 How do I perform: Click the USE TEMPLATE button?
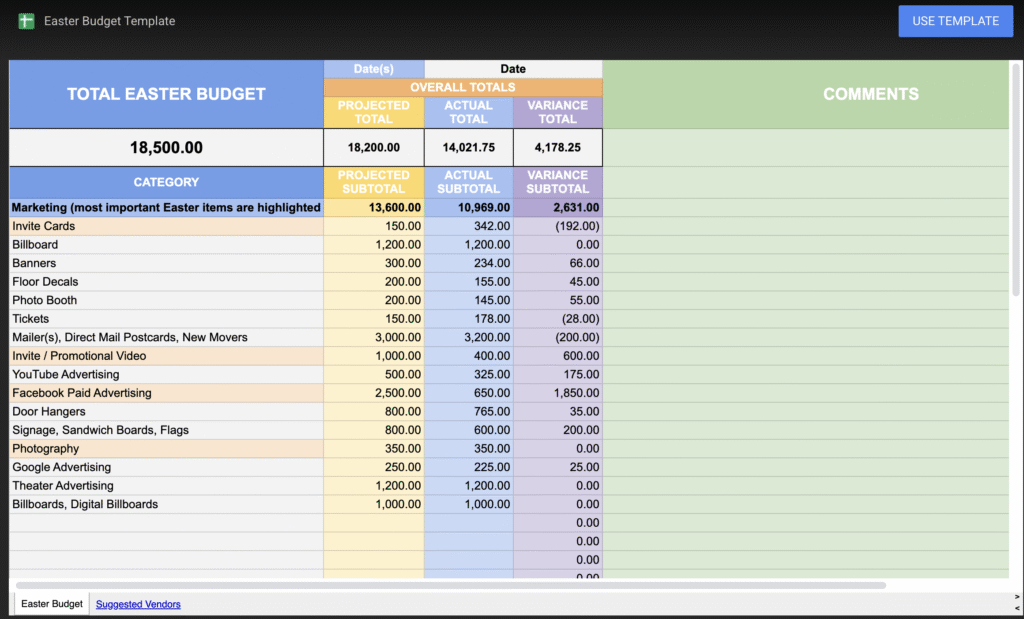(955, 21)
